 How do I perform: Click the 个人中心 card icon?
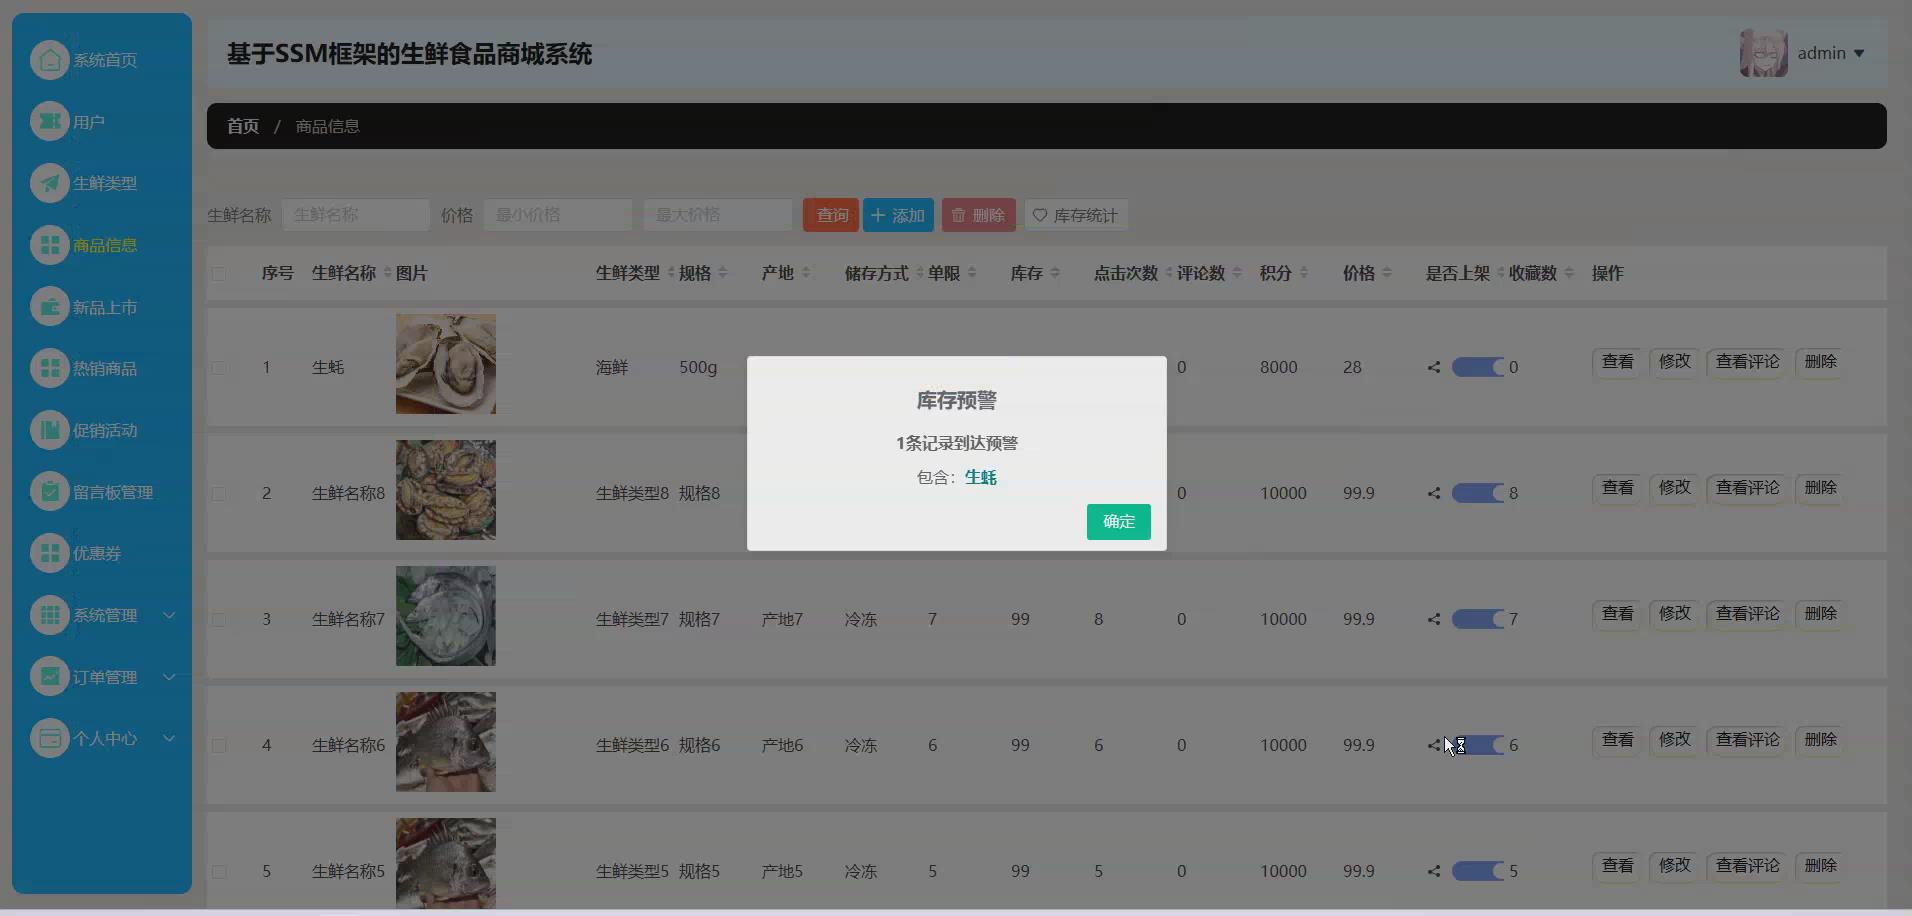tap(49, 738)
